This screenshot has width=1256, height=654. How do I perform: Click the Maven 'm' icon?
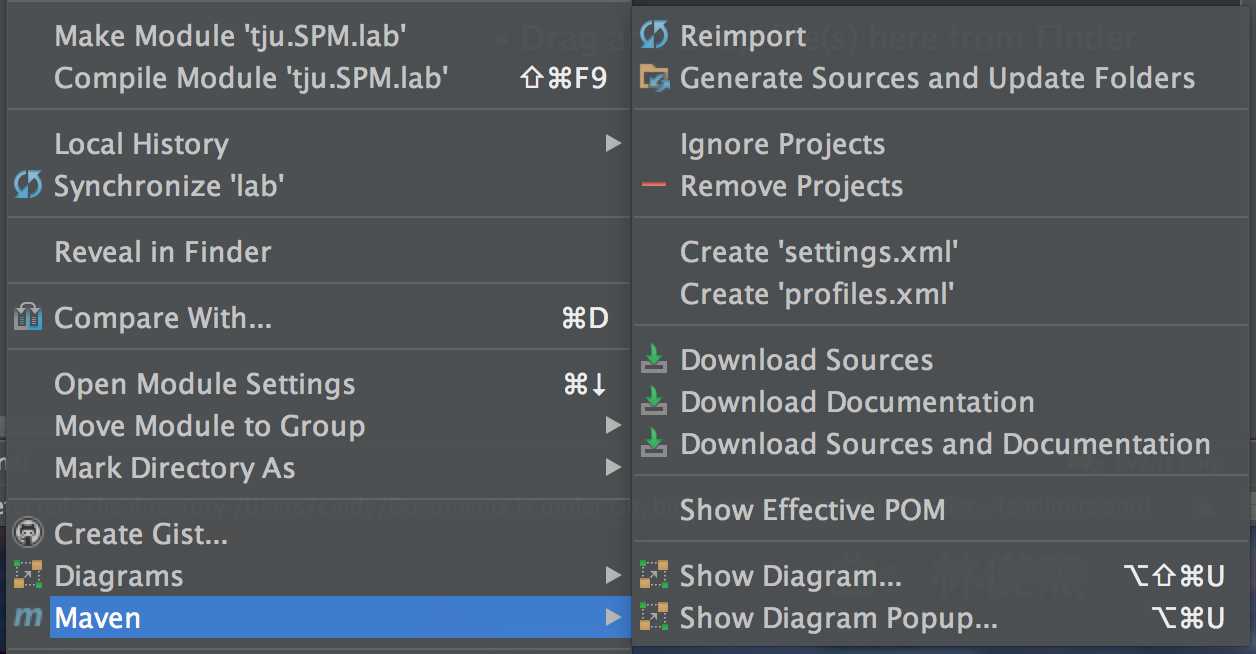coord(28,618)
